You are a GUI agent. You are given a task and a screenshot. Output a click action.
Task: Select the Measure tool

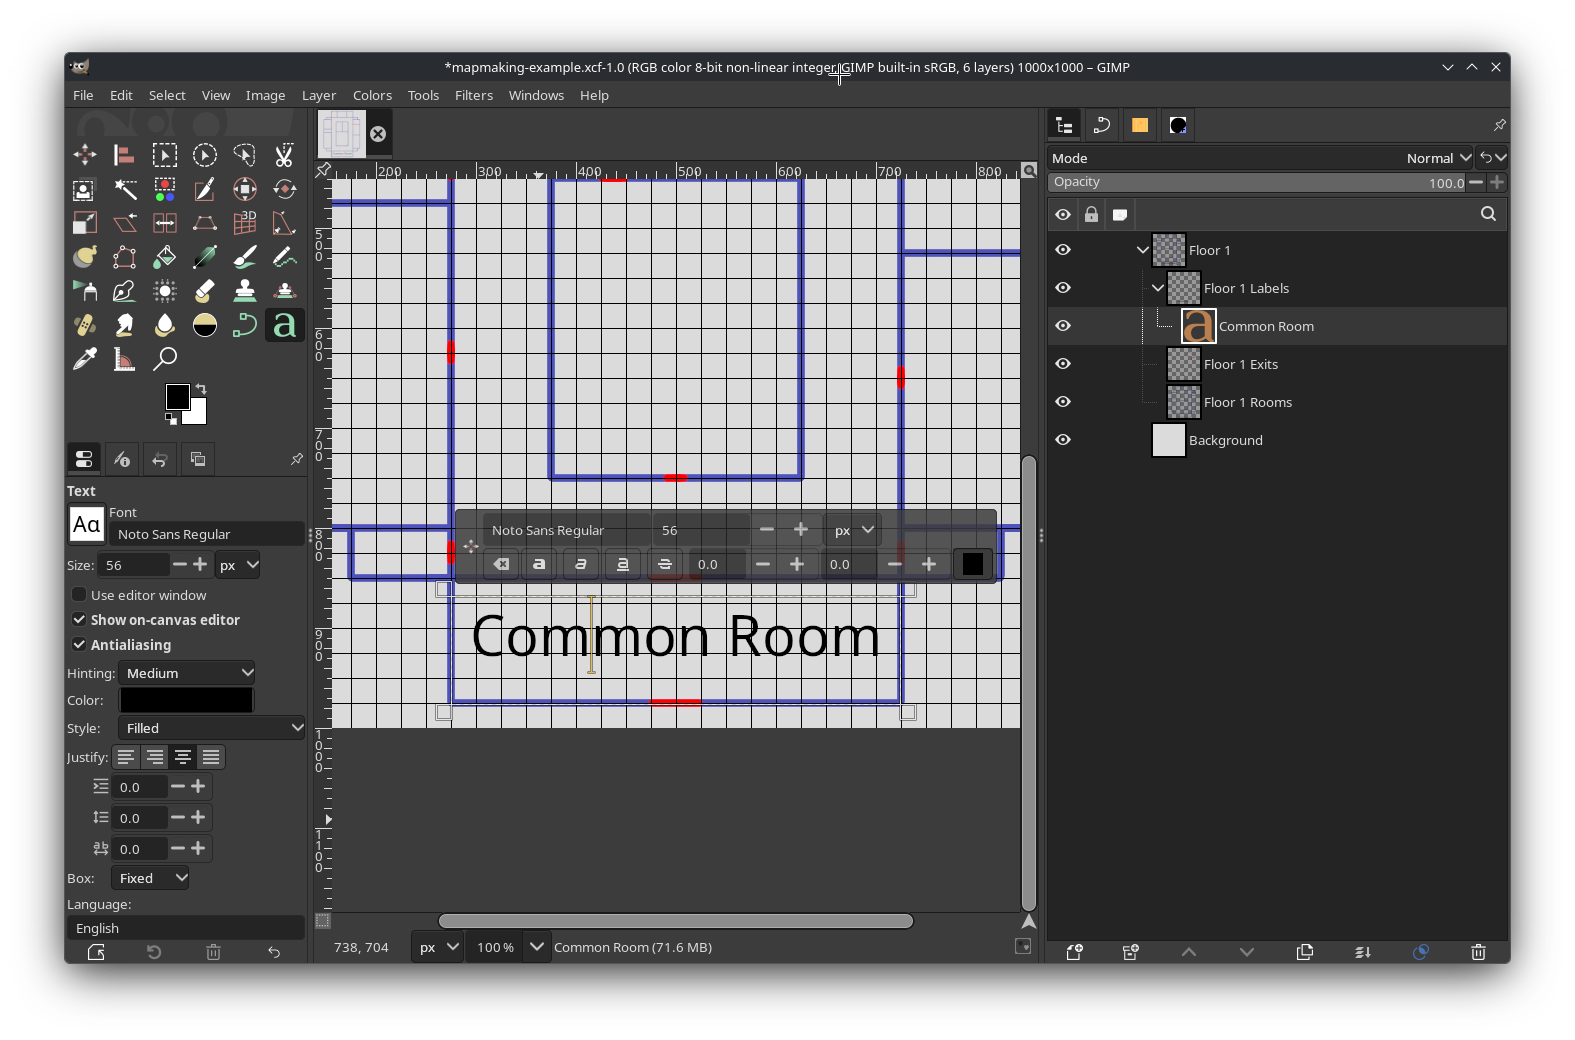[x=125, y=359]
